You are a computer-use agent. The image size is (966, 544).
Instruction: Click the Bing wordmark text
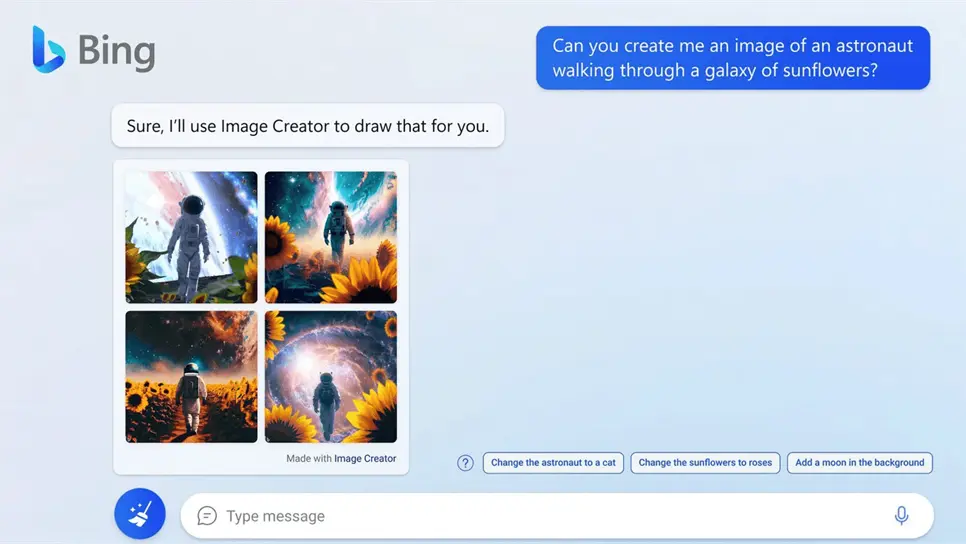click(x=117, y=50)
